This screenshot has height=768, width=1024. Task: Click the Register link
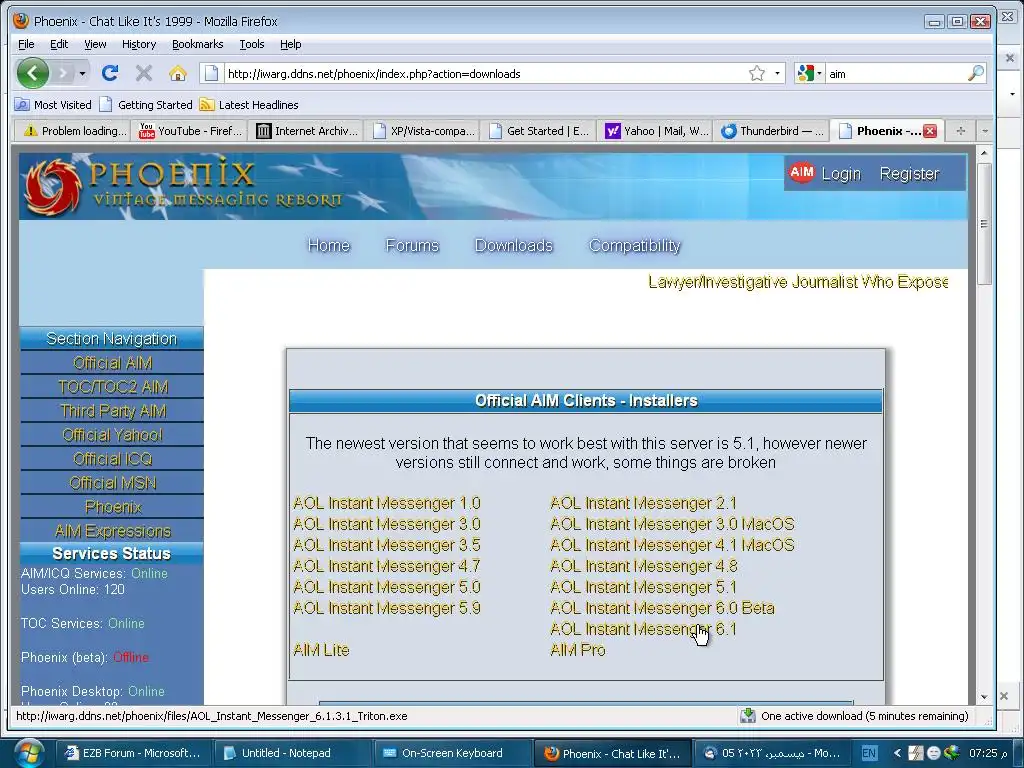pos(908,174)
